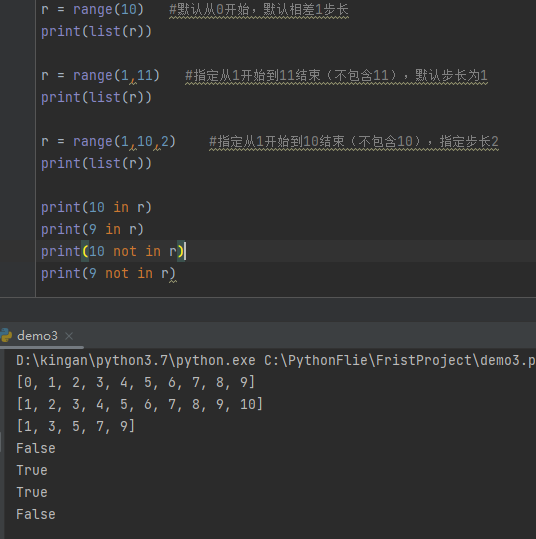Click output list ending with 10
536x539 pixels.
[140, 404]
